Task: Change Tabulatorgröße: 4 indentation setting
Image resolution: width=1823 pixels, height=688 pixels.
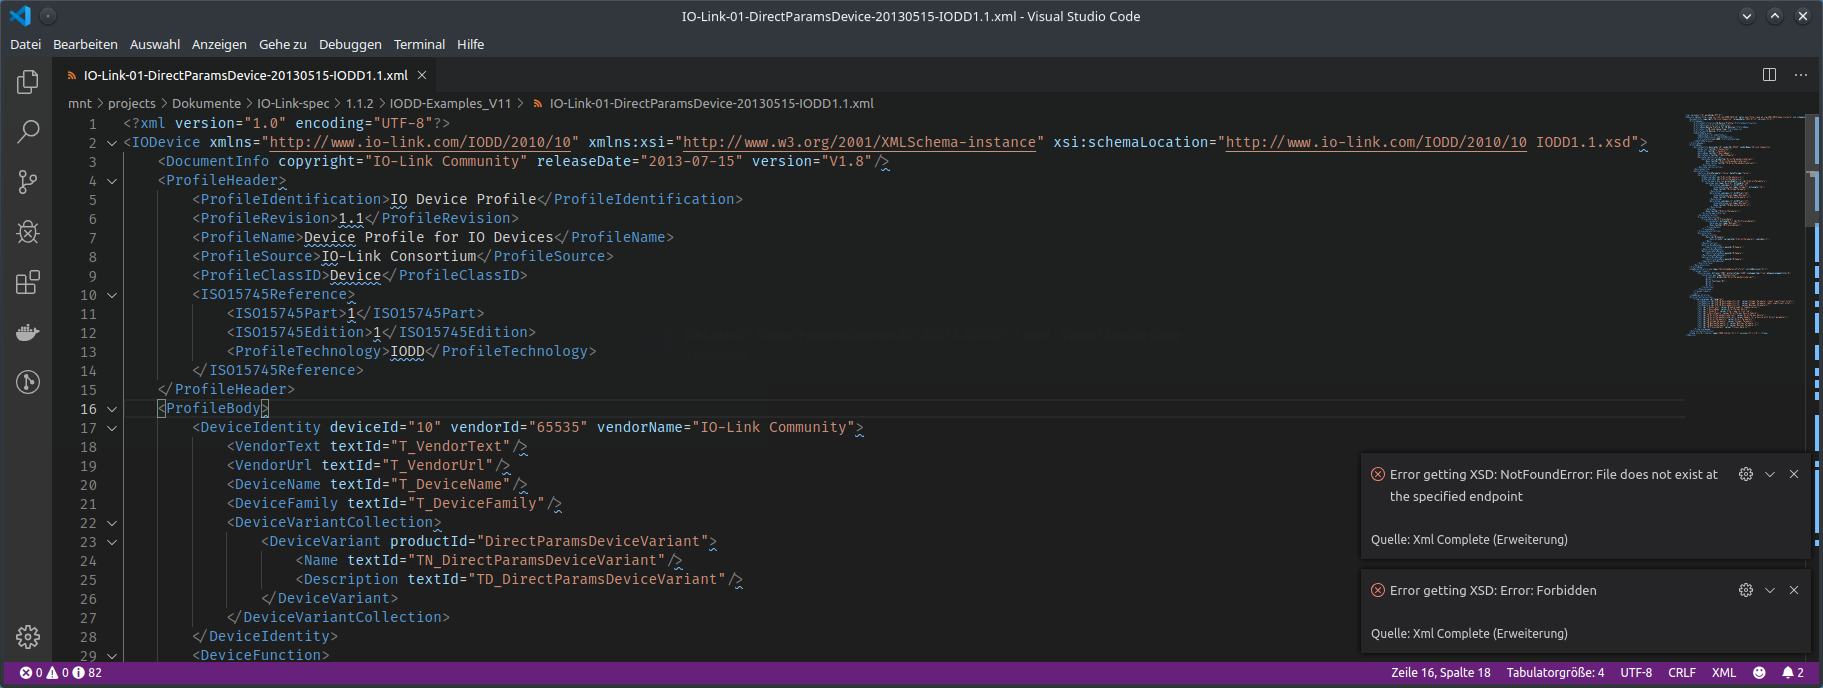Action: 1555,673
